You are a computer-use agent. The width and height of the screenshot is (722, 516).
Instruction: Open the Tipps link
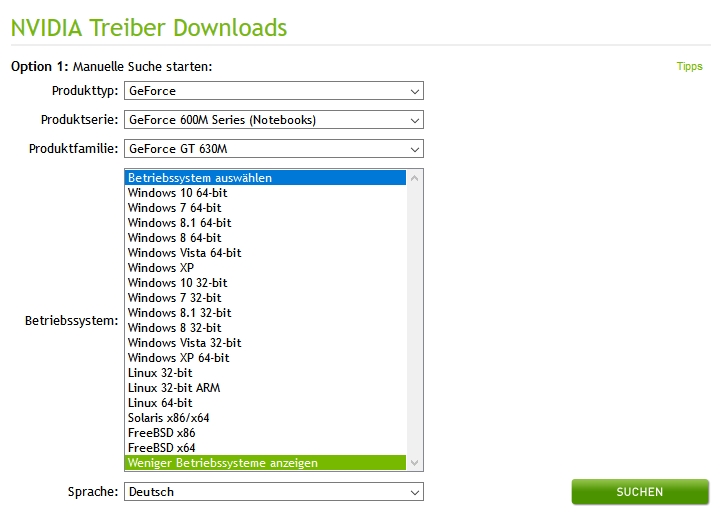[x=689, y=66]
